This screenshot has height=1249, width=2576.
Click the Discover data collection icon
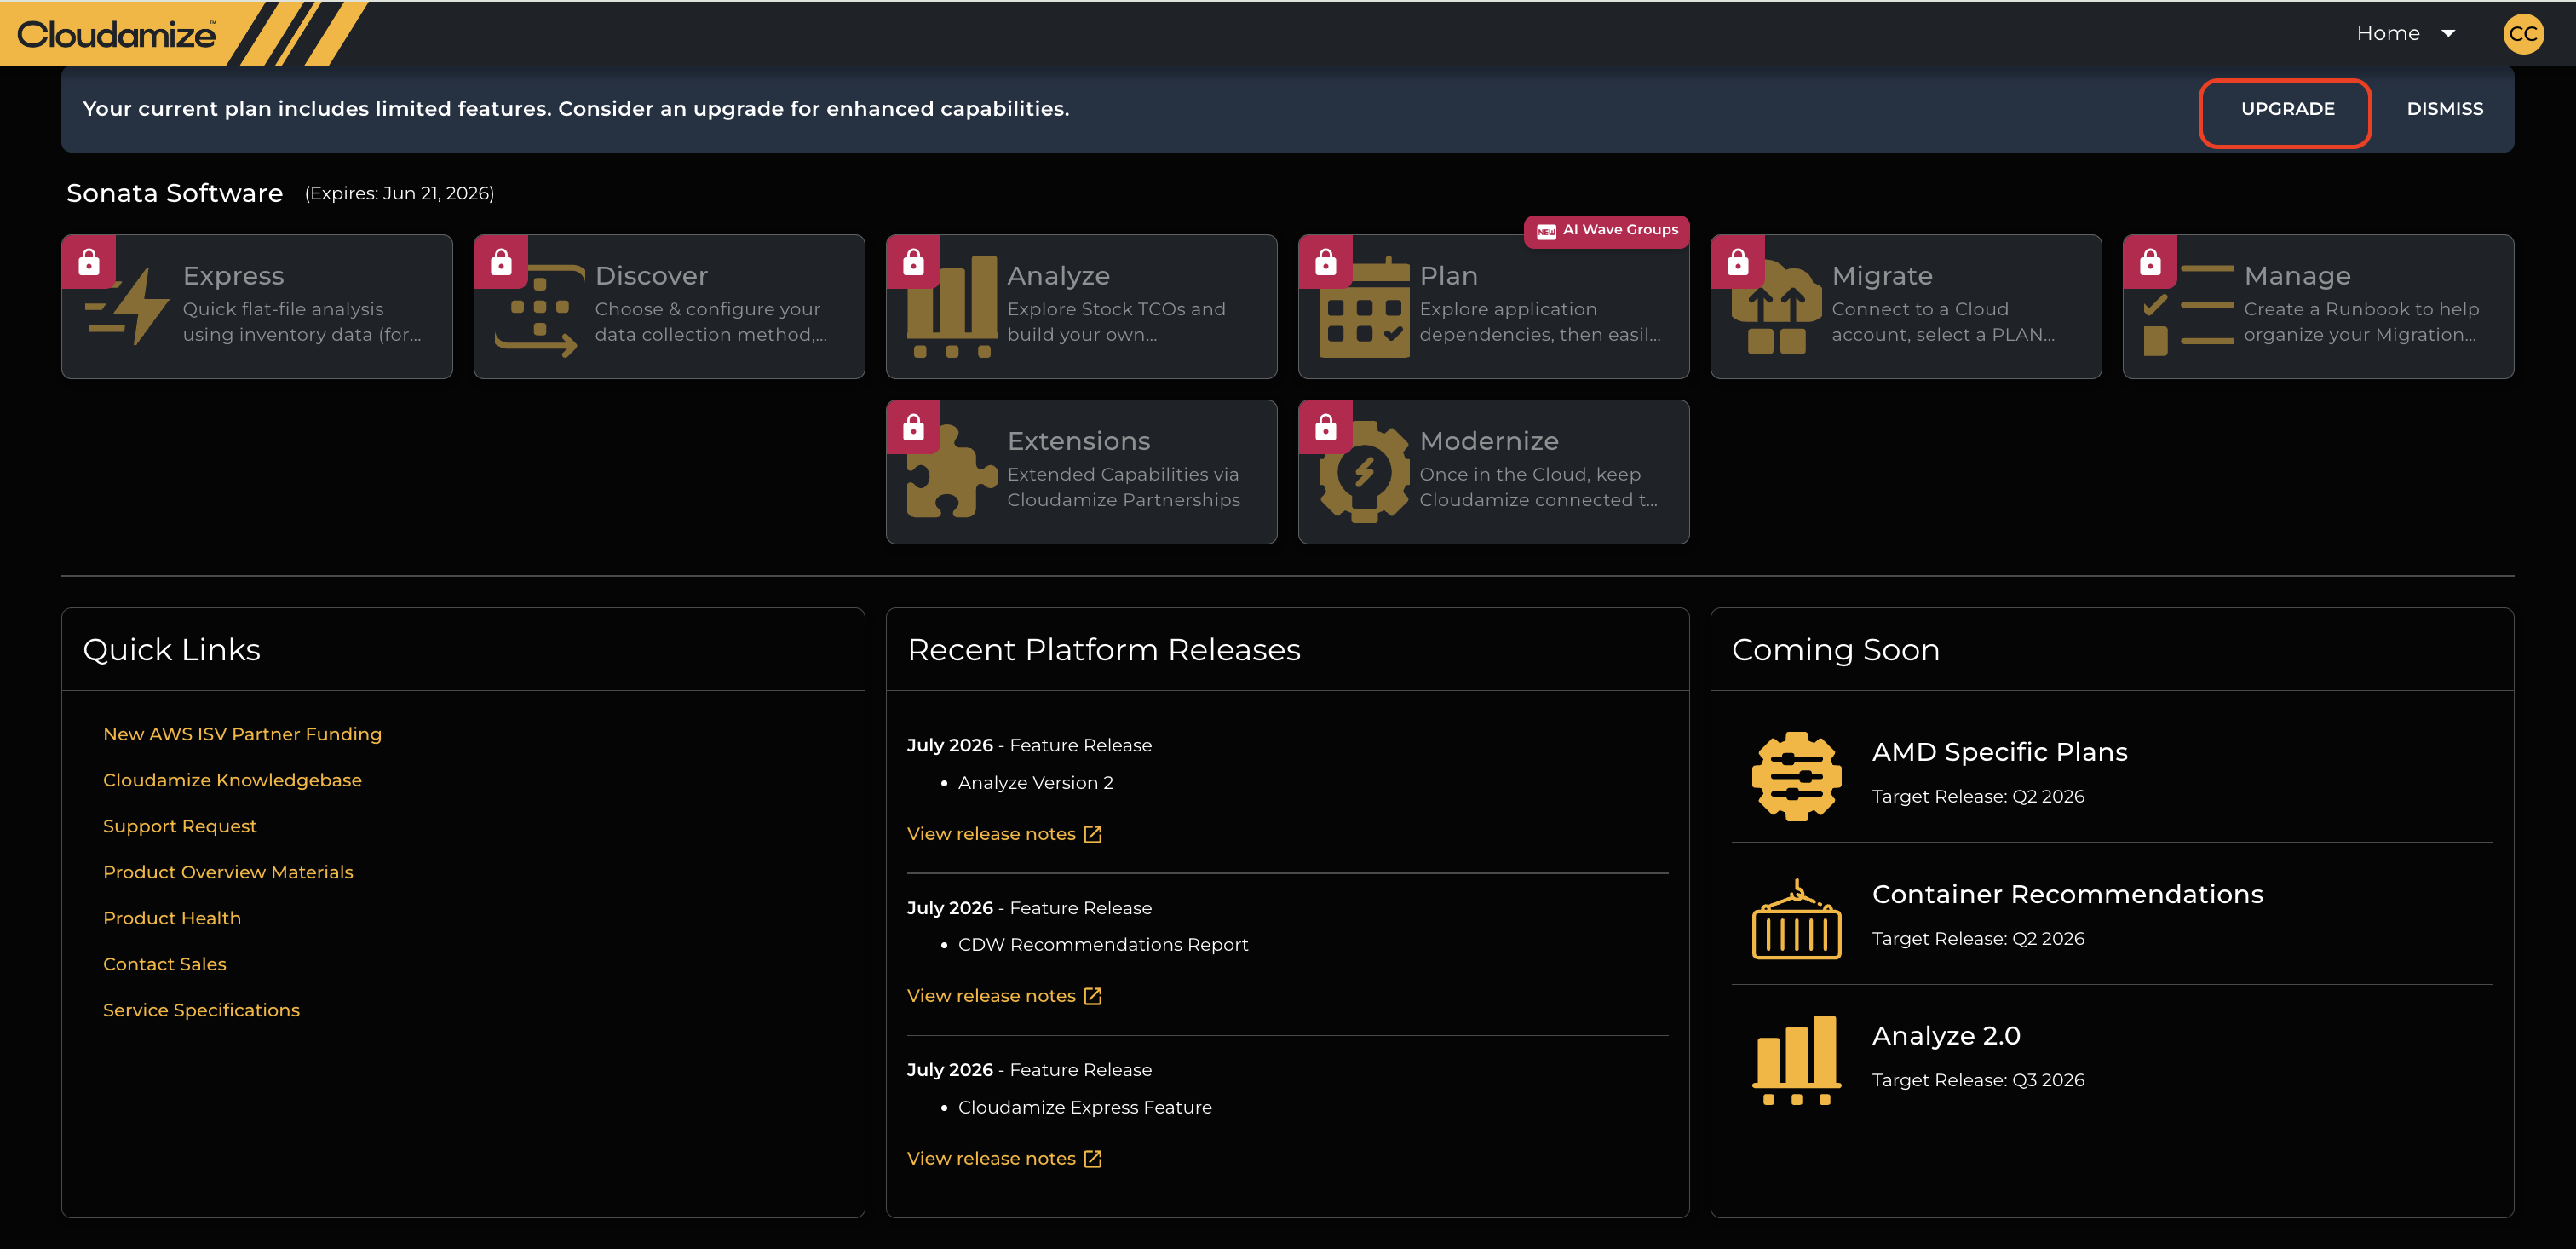point(539,311)
